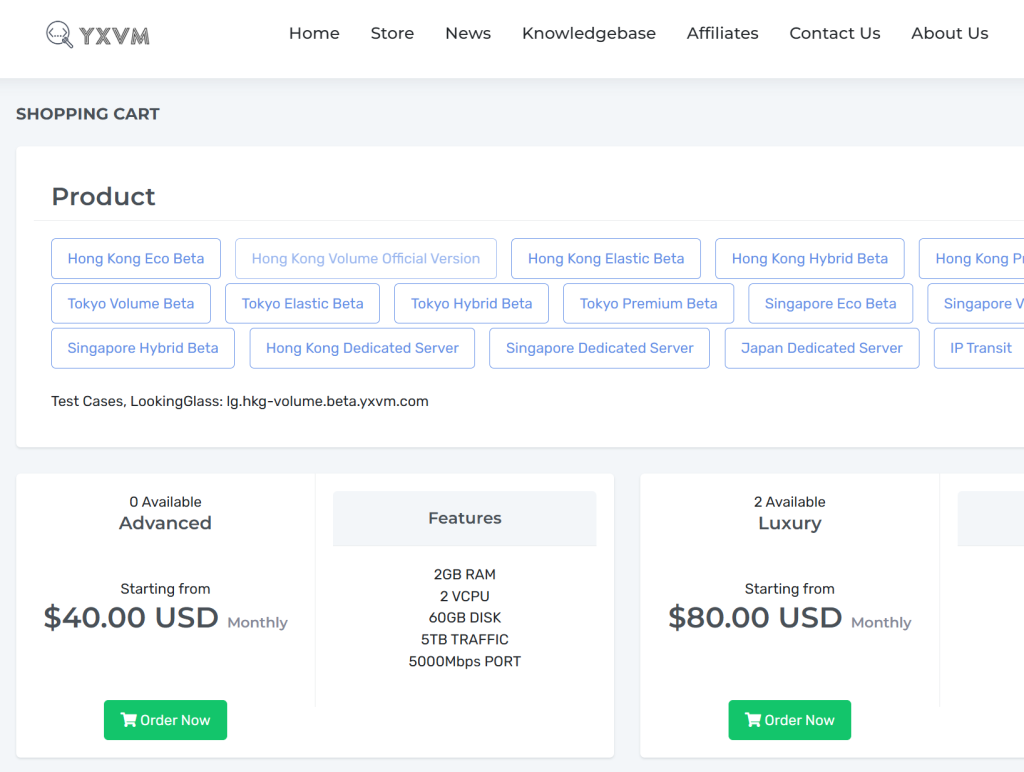Choose the Tokyo Volume Beta category

click(x=131, y=304)
